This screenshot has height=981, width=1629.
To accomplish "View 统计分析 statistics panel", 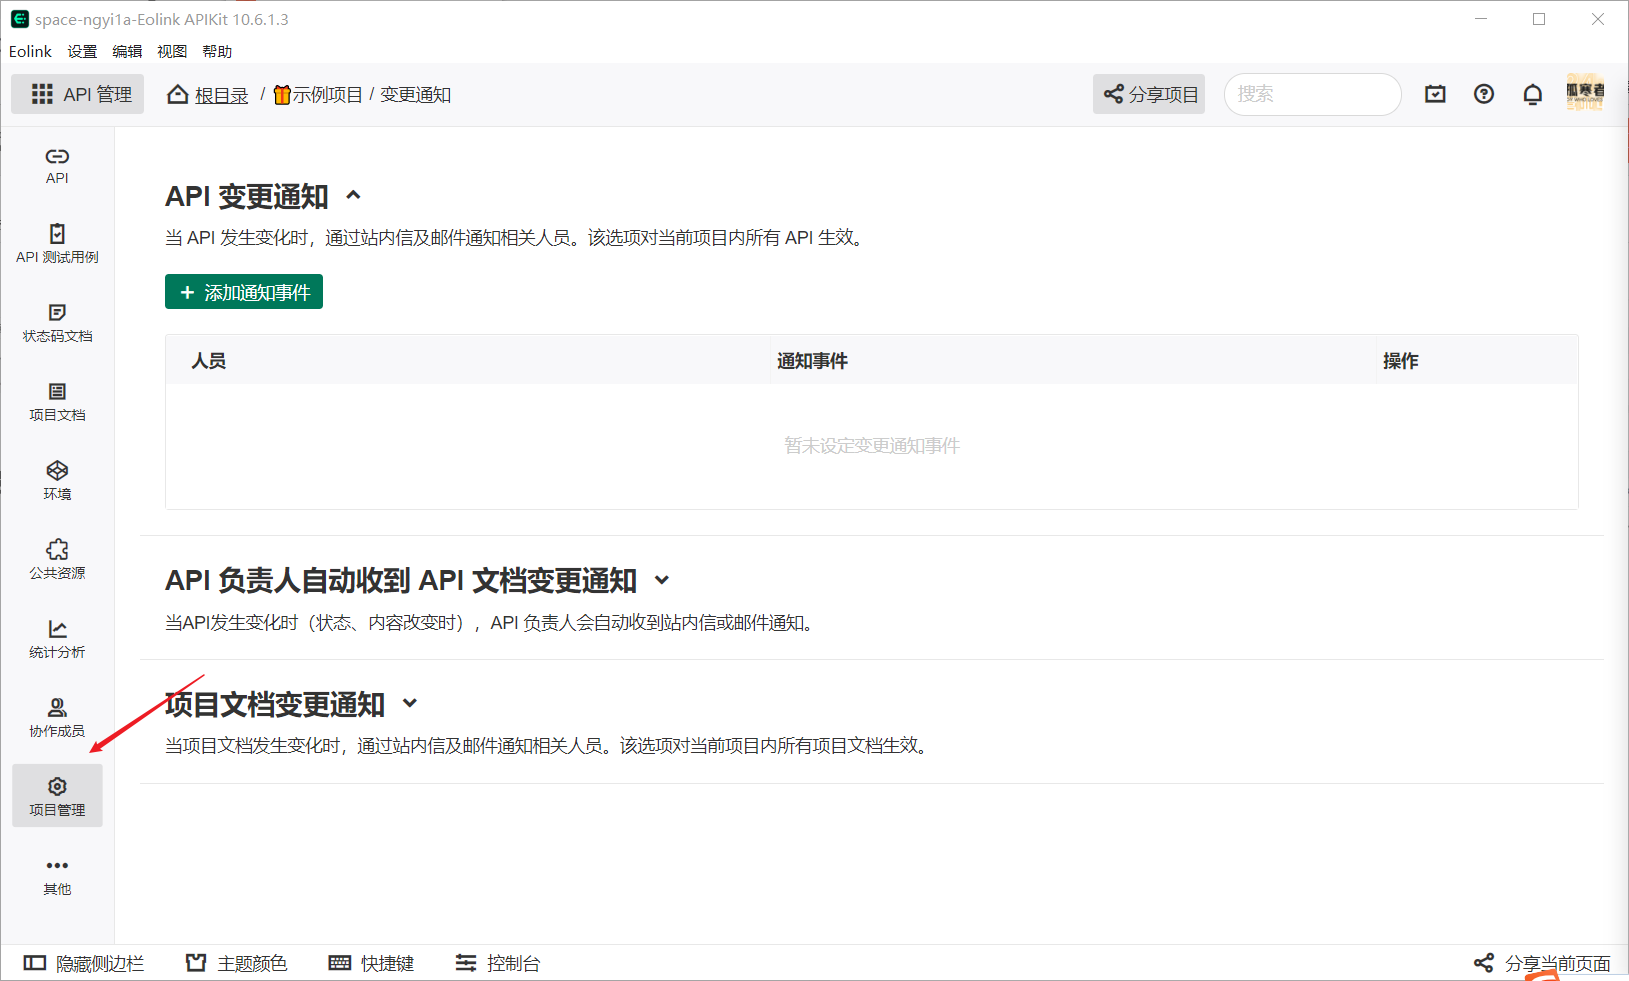I will coord(57,637).
